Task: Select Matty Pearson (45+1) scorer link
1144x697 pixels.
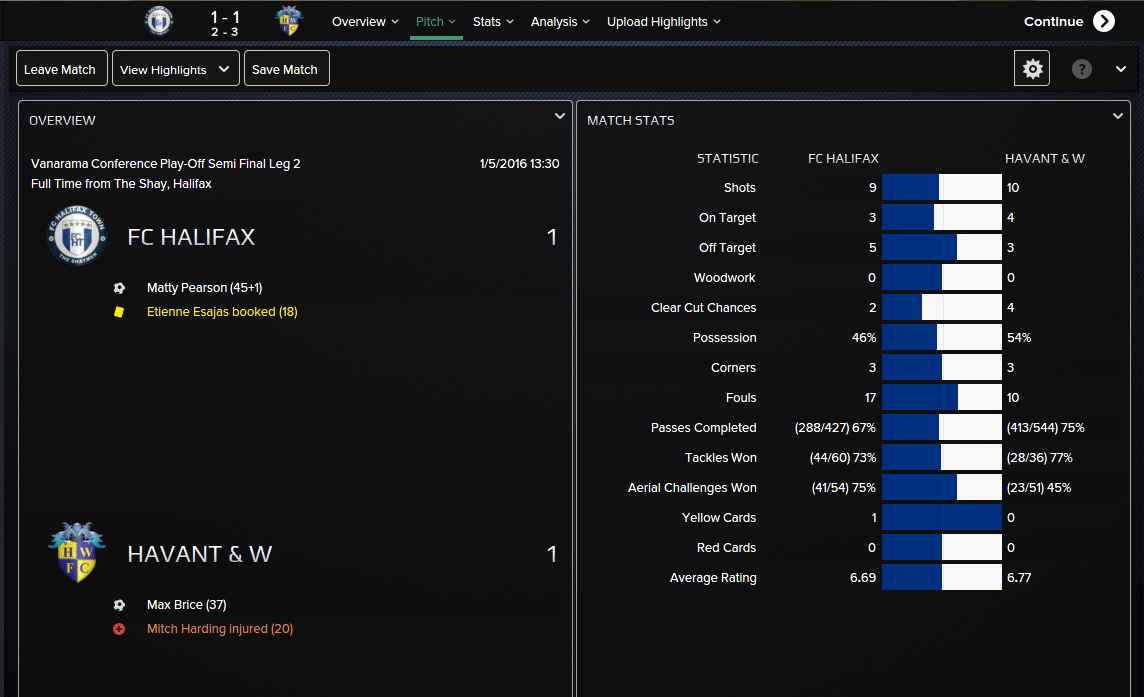Action: pyautogui.click(x=204, y=288)
